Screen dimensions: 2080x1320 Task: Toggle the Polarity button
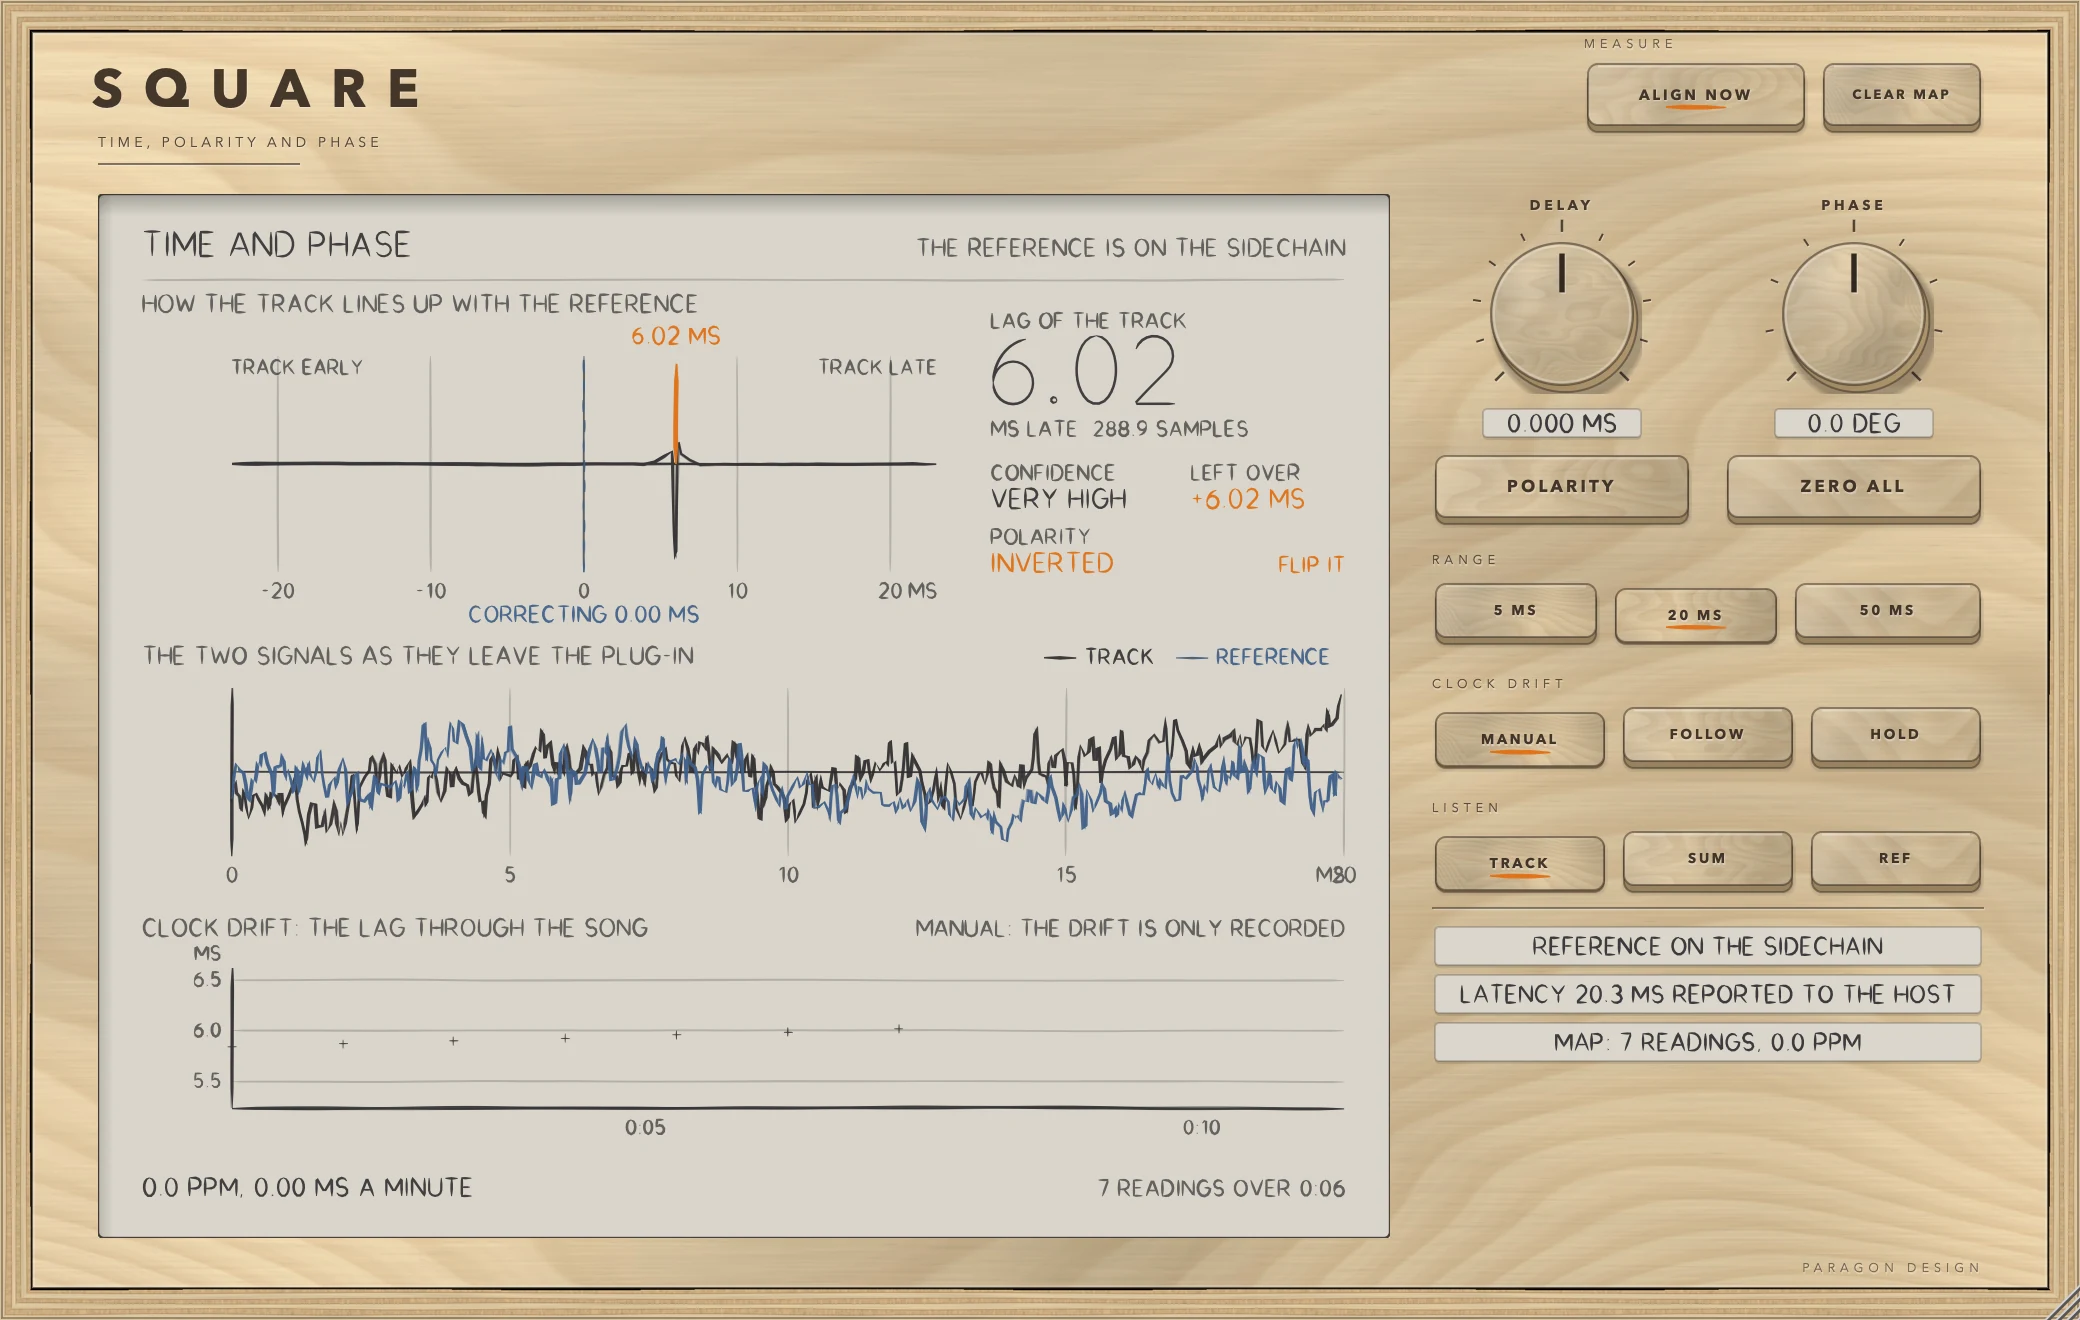[1561, 487]
